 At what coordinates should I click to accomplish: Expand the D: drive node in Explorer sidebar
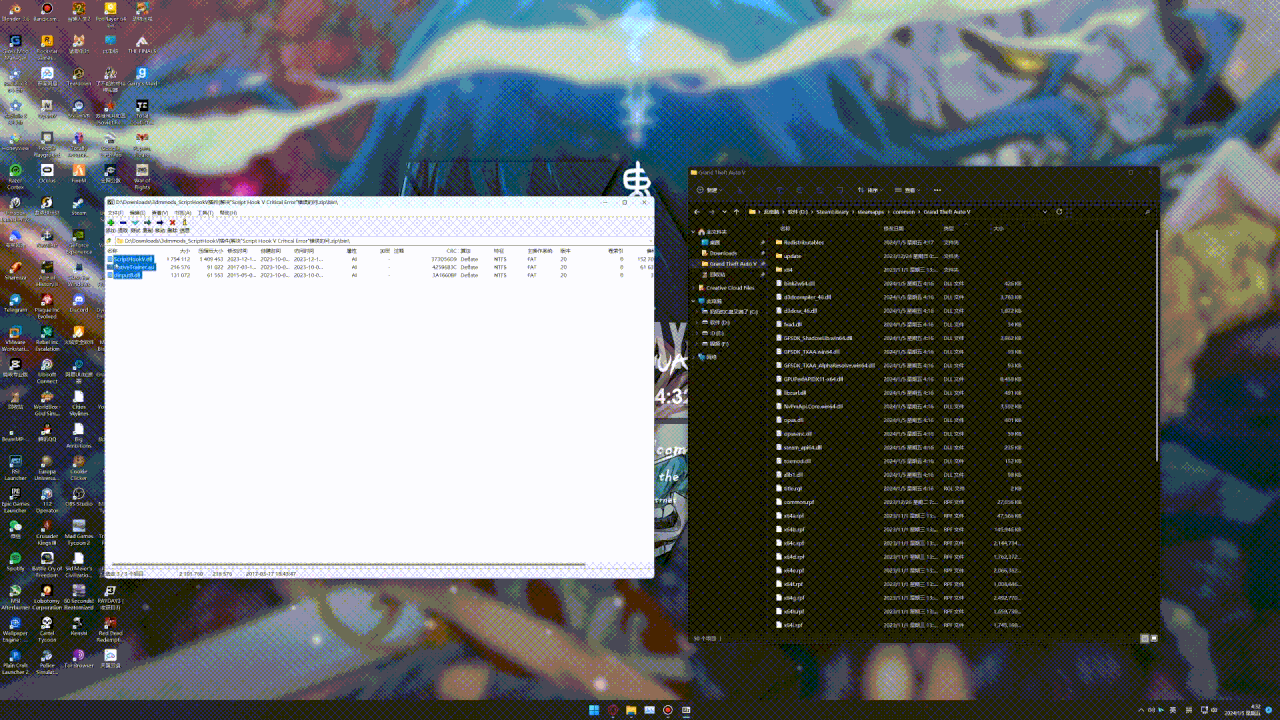pyautogui.click(x=697, y=322)
